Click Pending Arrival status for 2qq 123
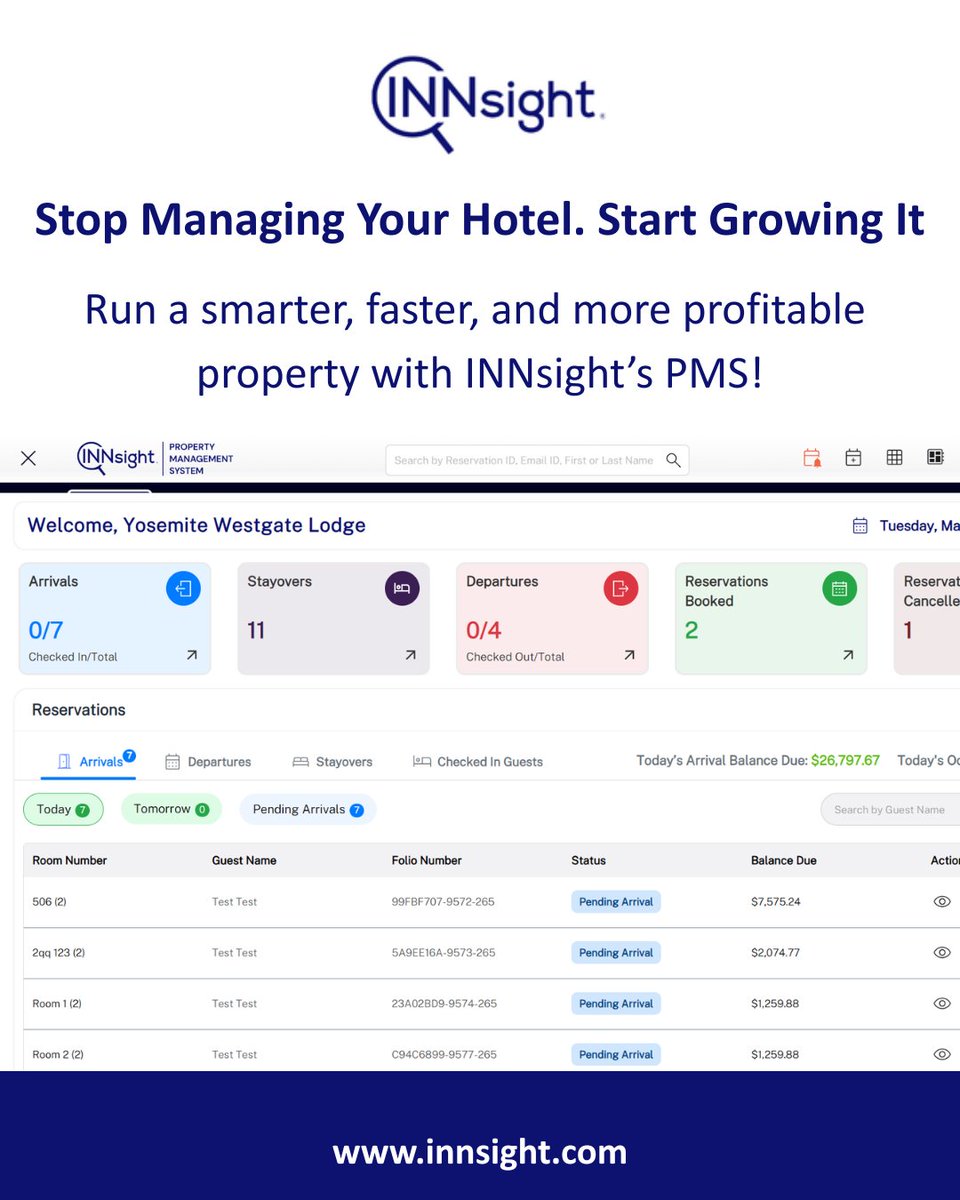The image size is (960, 1200). click(616, 953)
